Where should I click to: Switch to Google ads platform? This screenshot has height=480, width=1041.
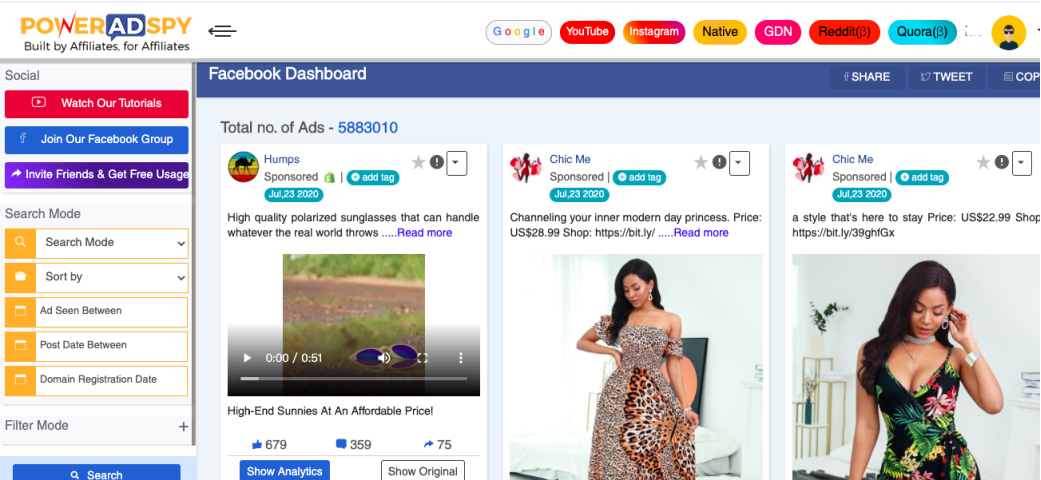tap(519, 32)
